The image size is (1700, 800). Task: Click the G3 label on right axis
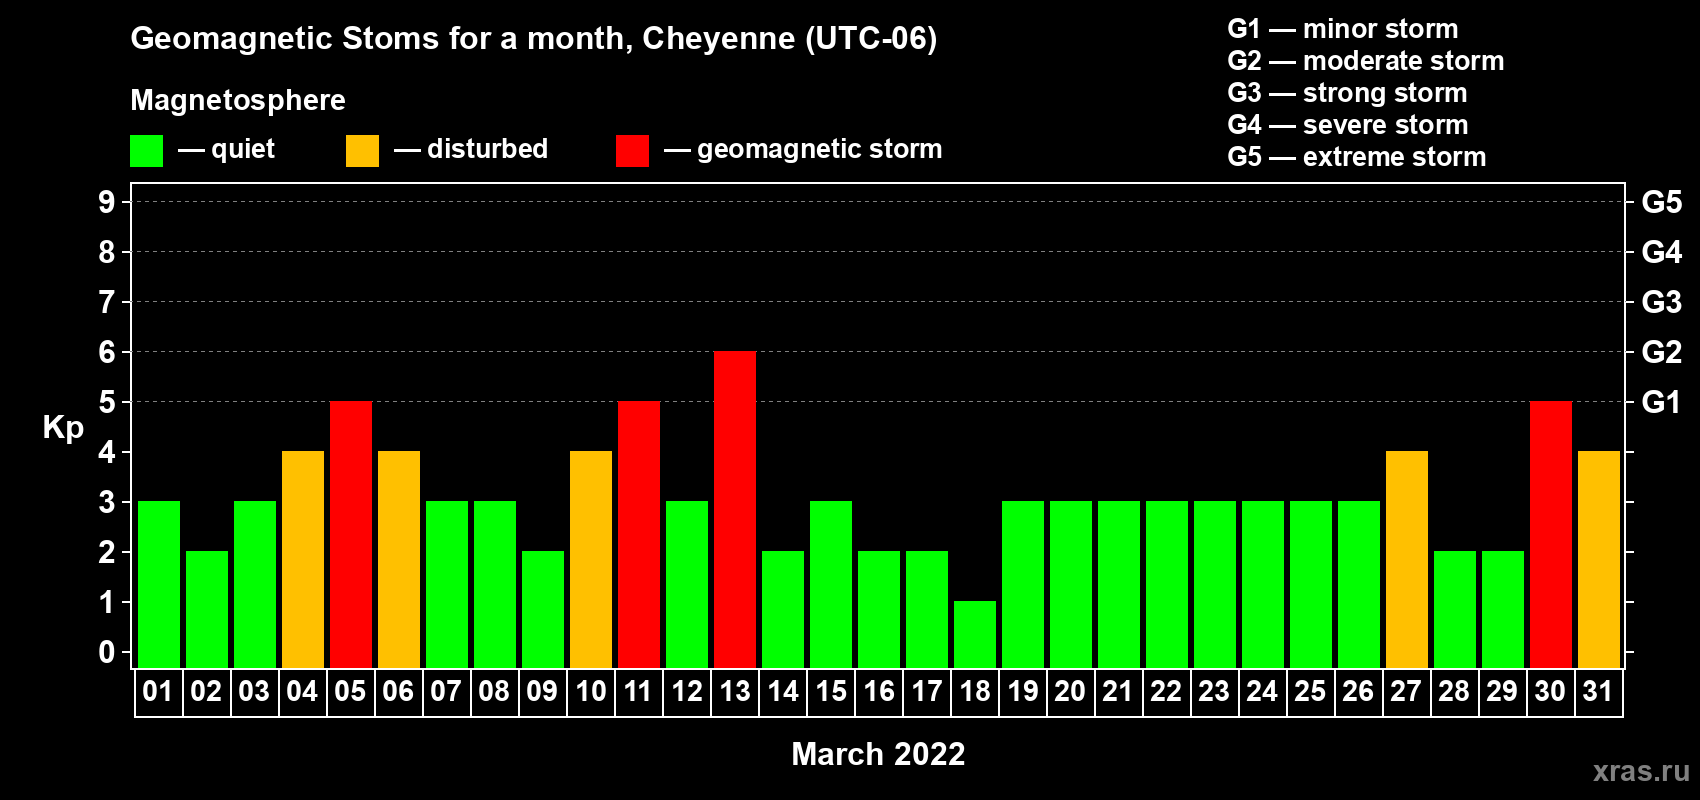(x=1662, y=302)
